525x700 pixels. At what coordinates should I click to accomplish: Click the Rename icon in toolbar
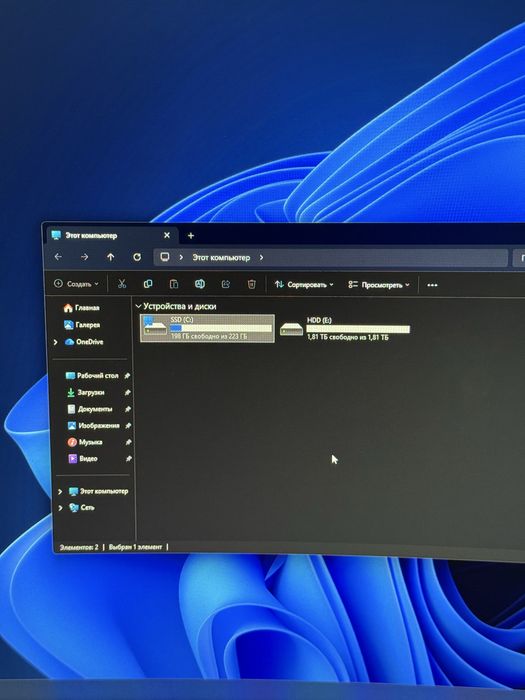200,284
